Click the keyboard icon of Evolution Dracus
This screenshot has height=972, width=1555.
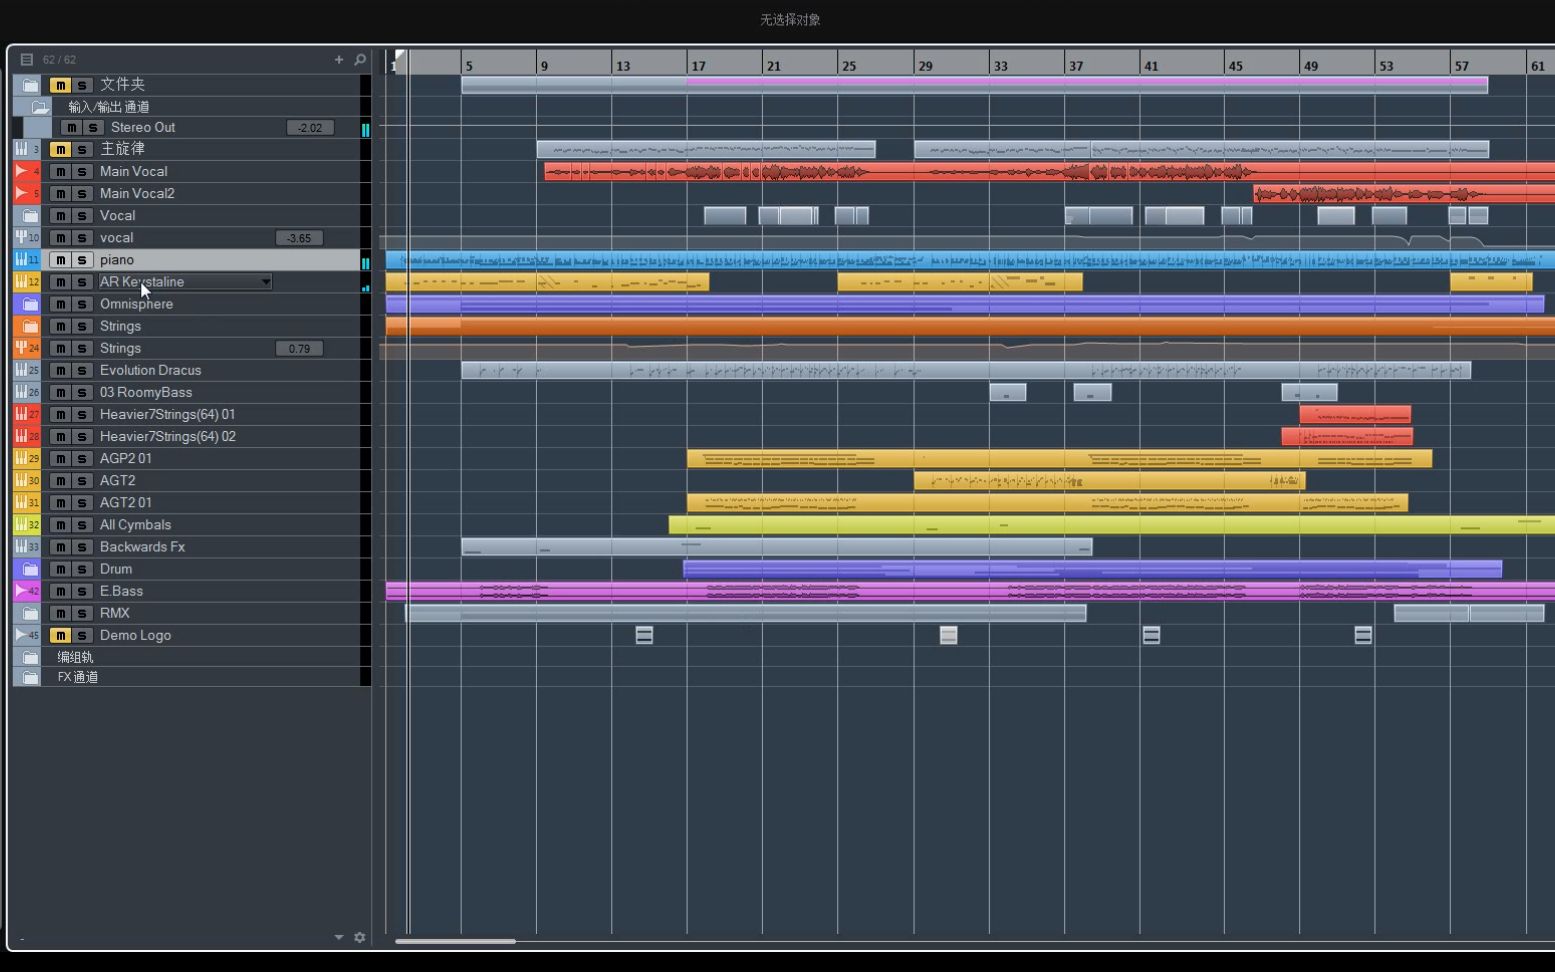(21, 370)
